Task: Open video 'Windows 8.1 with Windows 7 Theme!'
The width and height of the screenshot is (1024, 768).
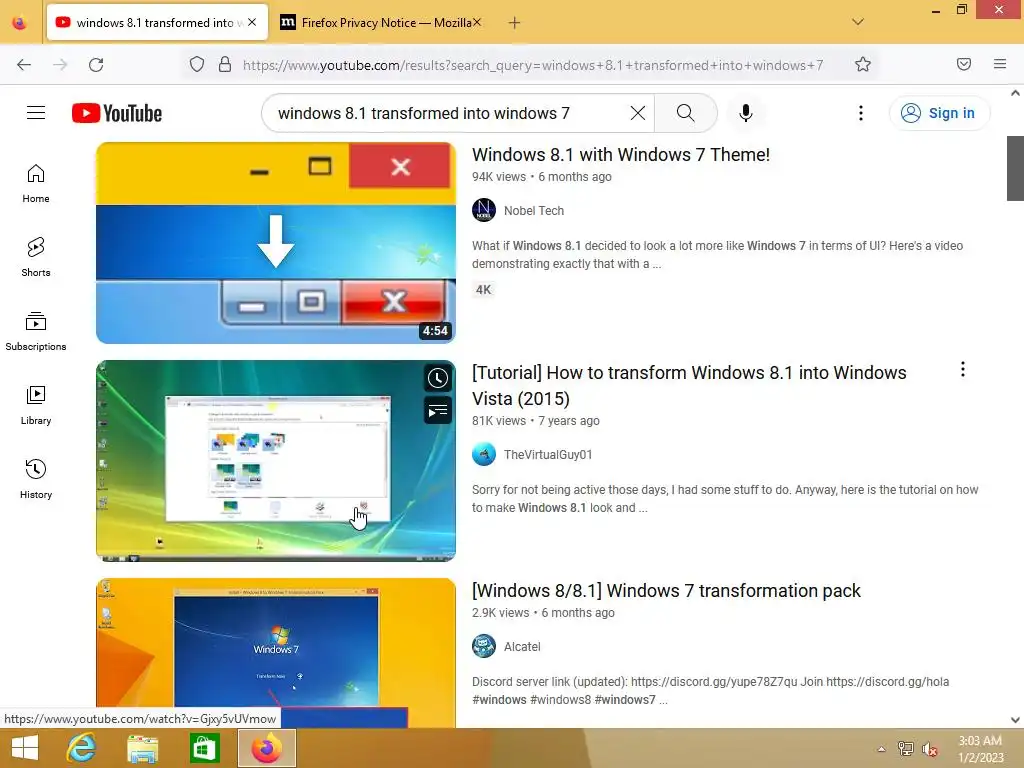Action: pos(620,155)
